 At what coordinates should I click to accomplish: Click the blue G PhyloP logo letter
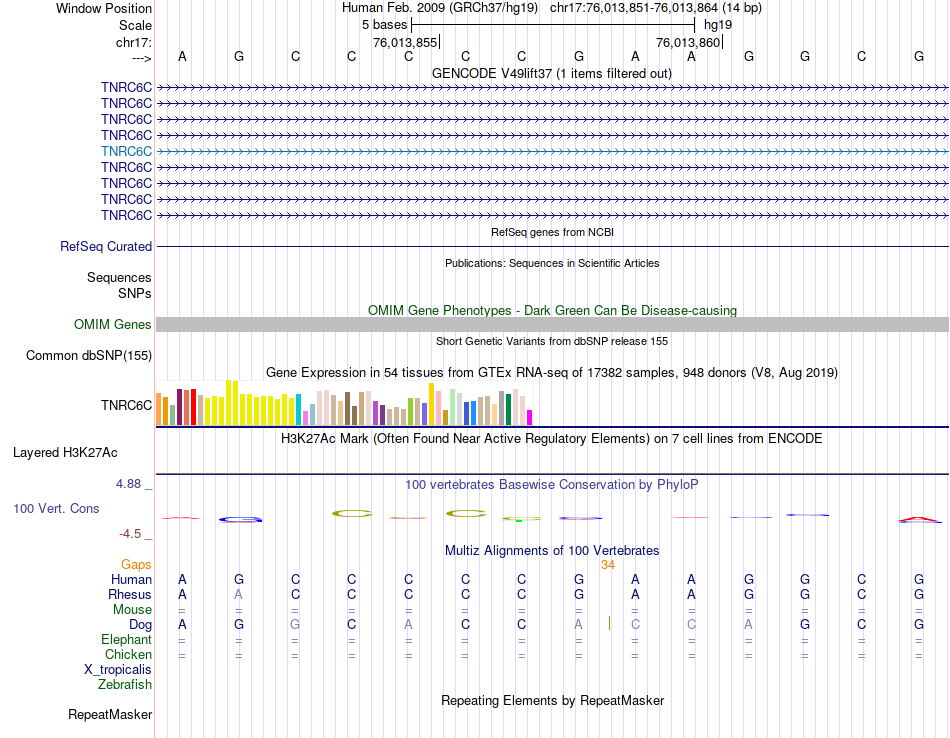pyautogui.click(x=241, y=519)
